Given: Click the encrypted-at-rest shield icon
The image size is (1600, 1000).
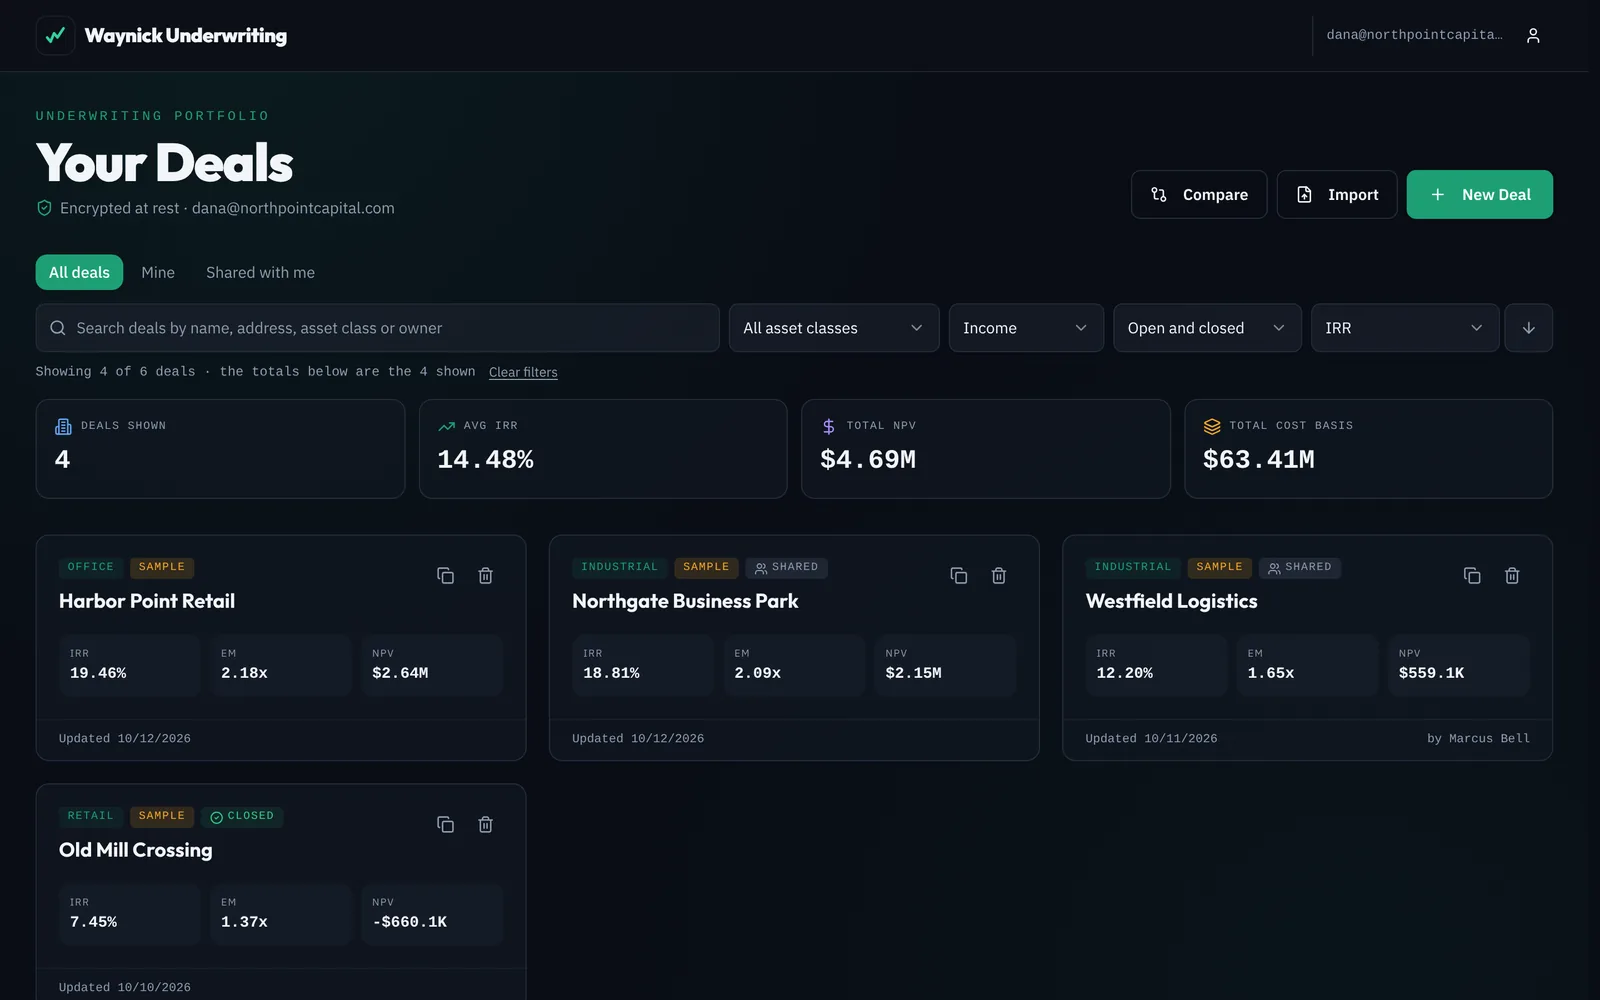Looking at the screenshot, I should 44,208.
